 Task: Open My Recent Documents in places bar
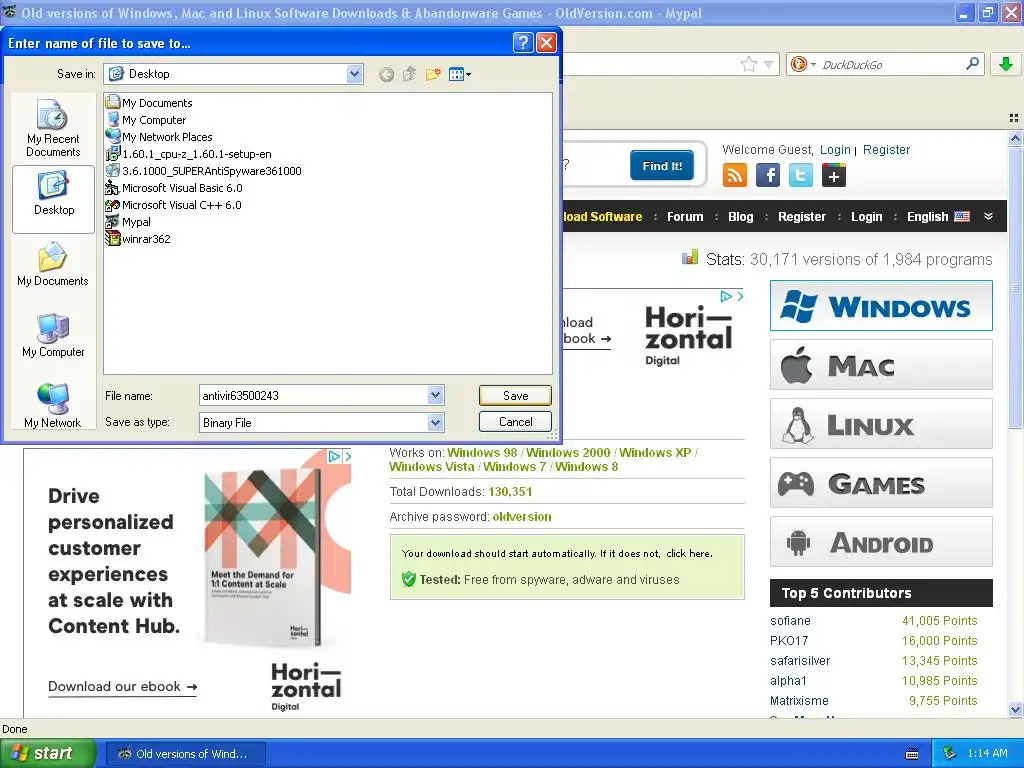(x=53, y=128)
